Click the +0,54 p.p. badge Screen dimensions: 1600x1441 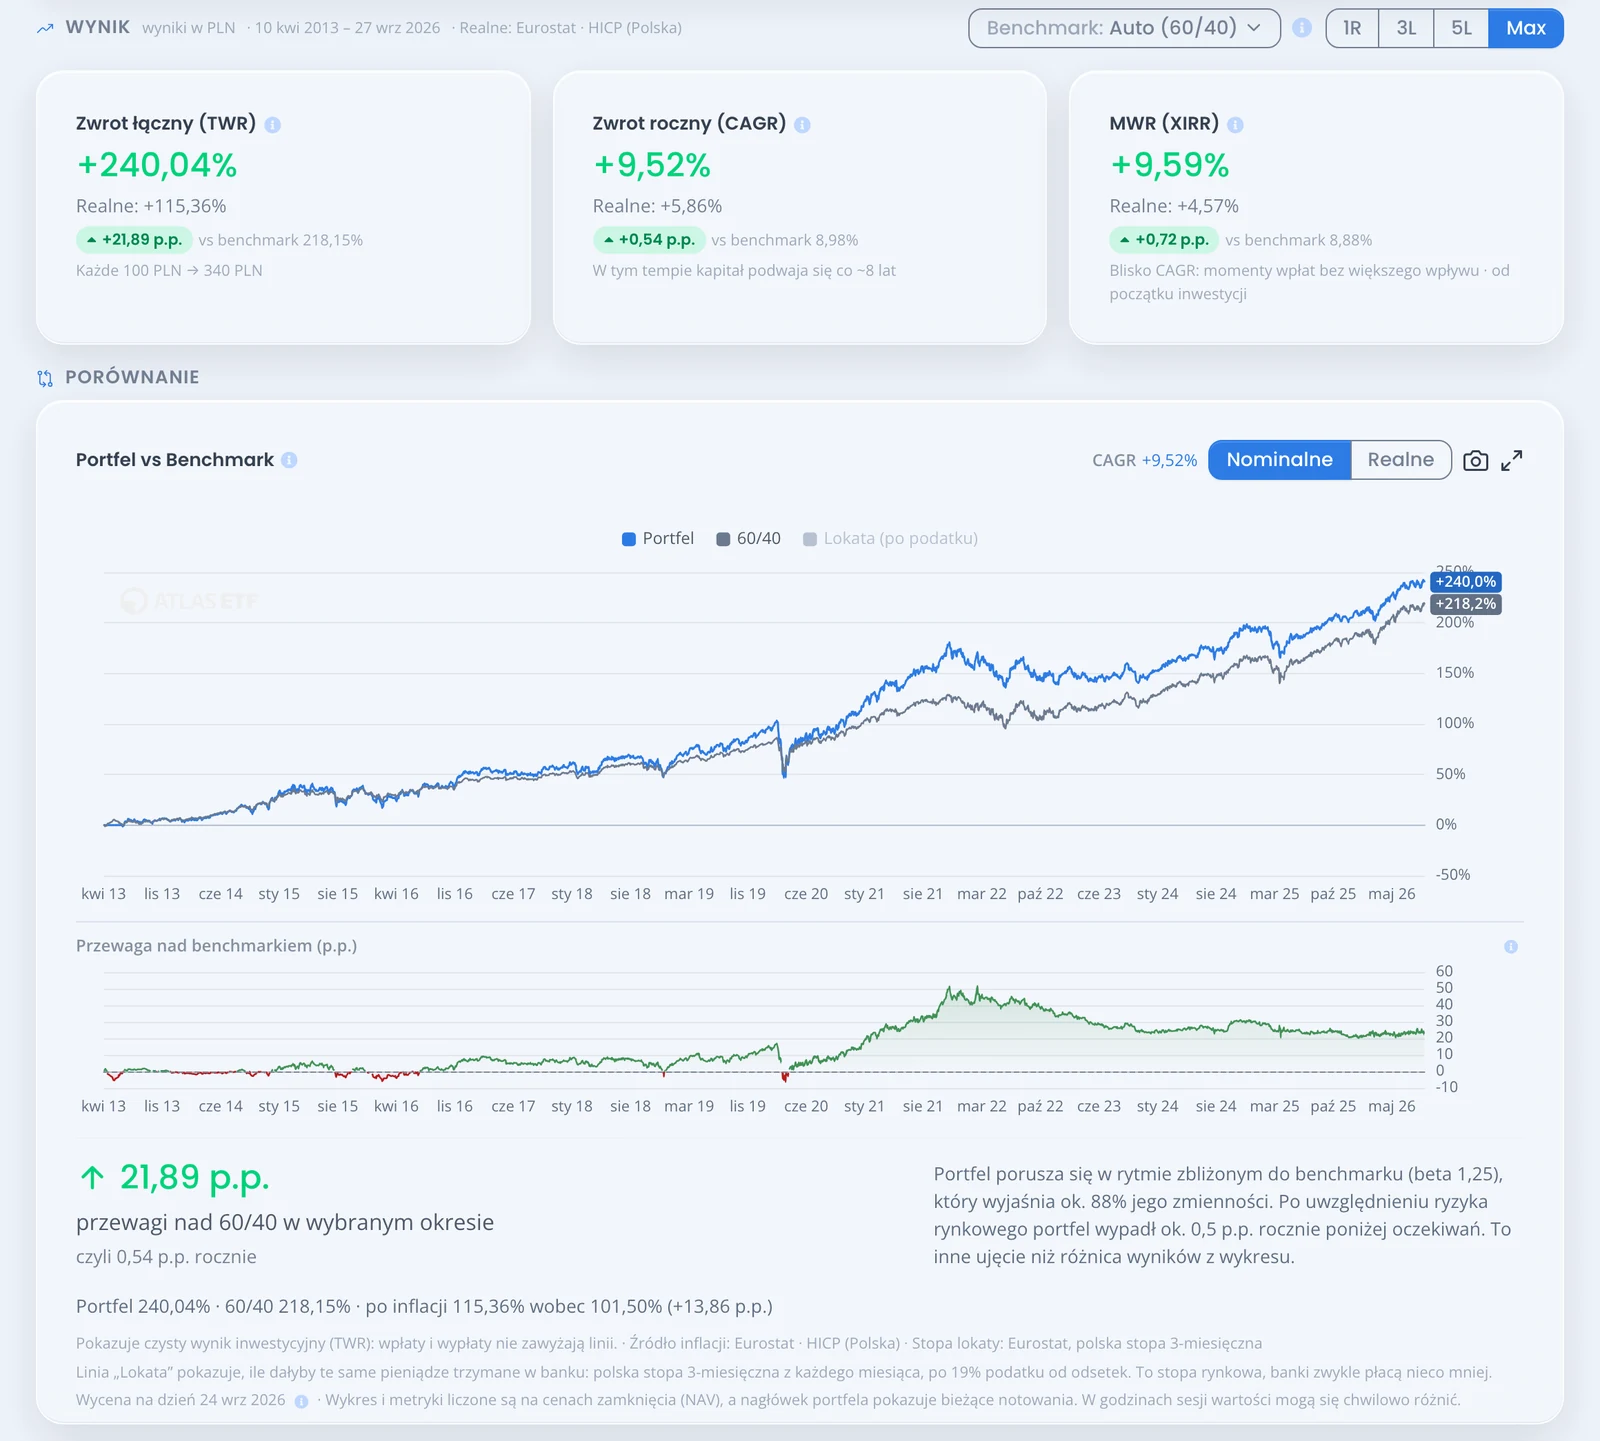[649, 240]
